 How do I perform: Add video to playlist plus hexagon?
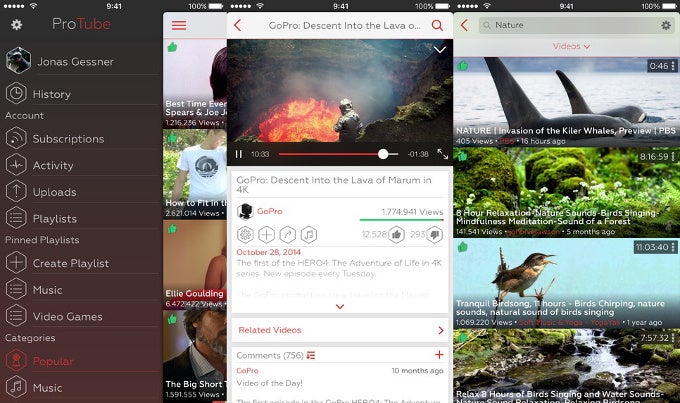point(266,235)
